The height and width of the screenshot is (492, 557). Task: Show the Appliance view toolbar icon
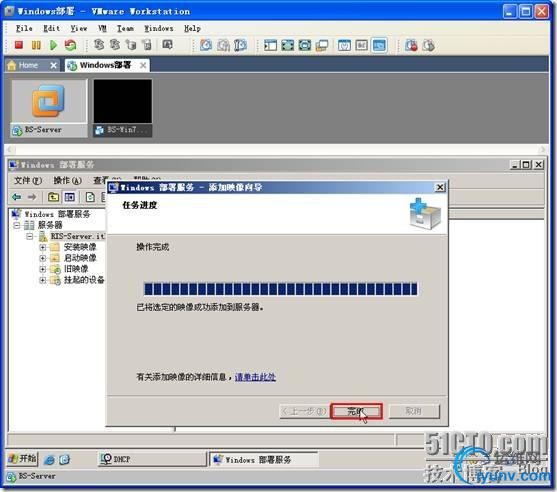361,45
